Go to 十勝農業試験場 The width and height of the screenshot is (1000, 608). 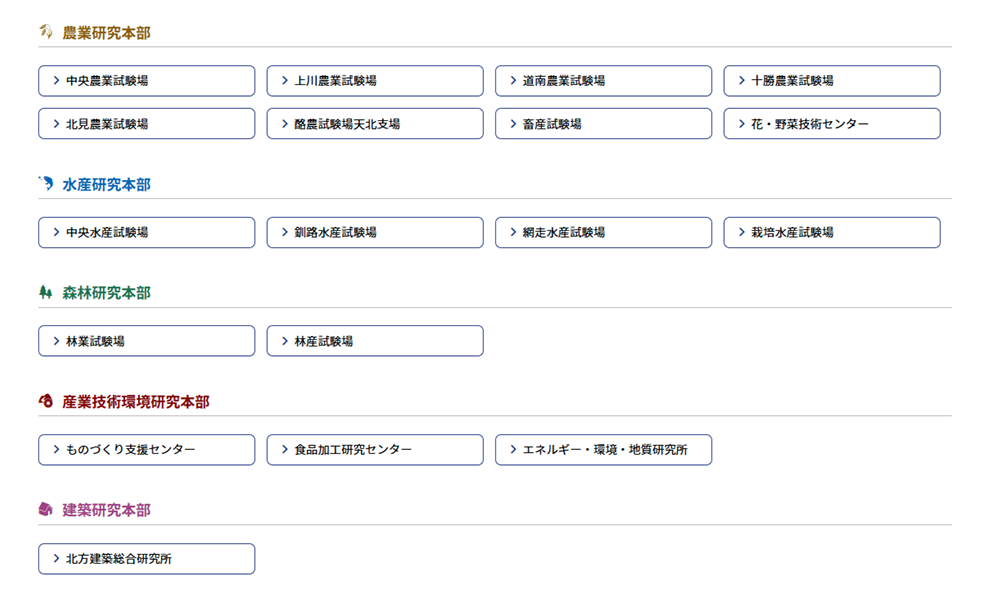coord(832,81)
